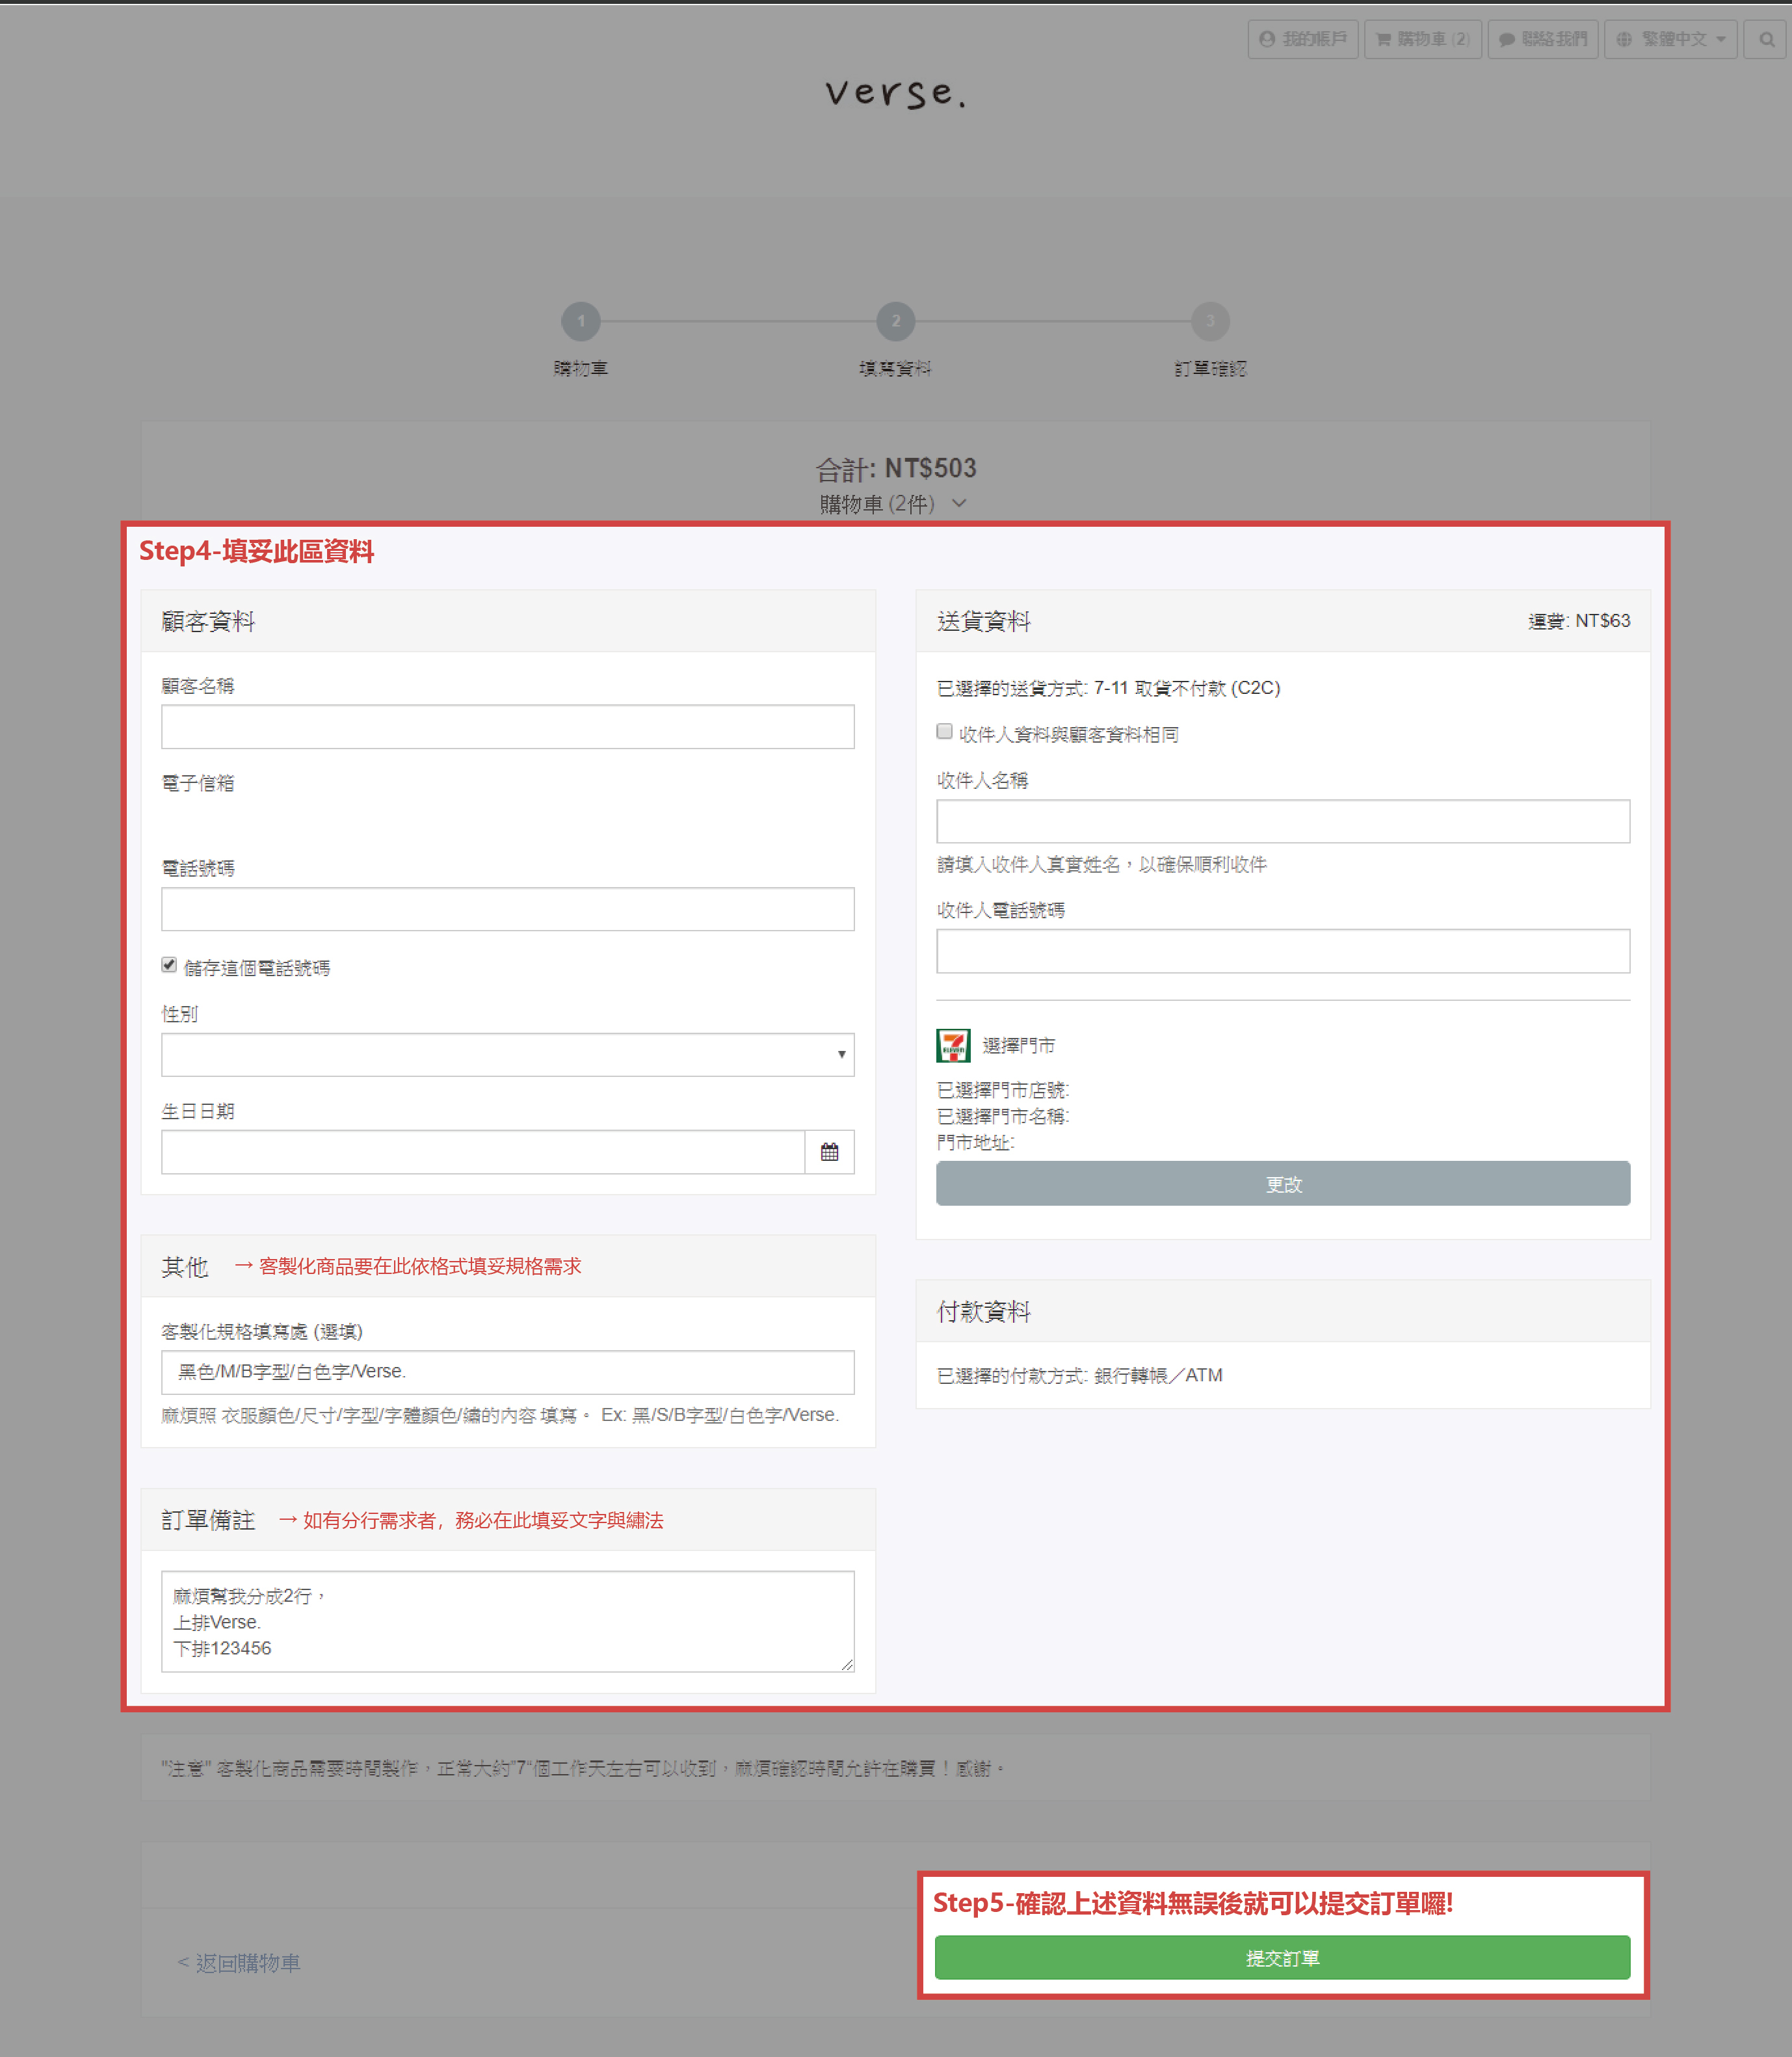
Task: Open the 我的帳戶 account button
Action: (1302, 39)
